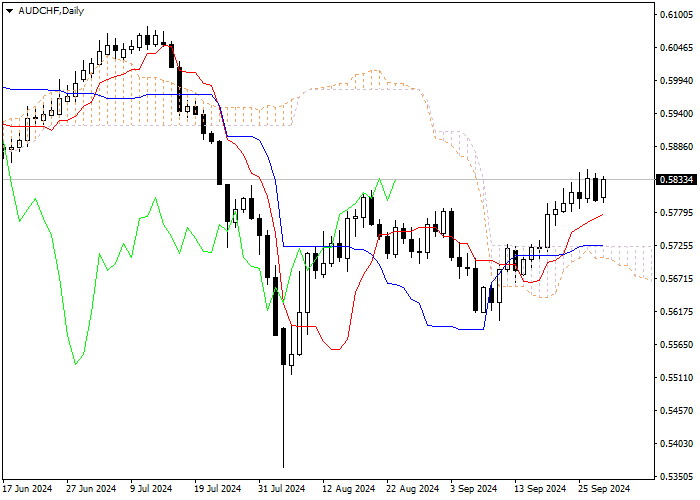Image resolution: width=700 pixels, height=500 pixels.
Task: Click the 0.57255 price axis label
Action: click(x=676, y=246)
